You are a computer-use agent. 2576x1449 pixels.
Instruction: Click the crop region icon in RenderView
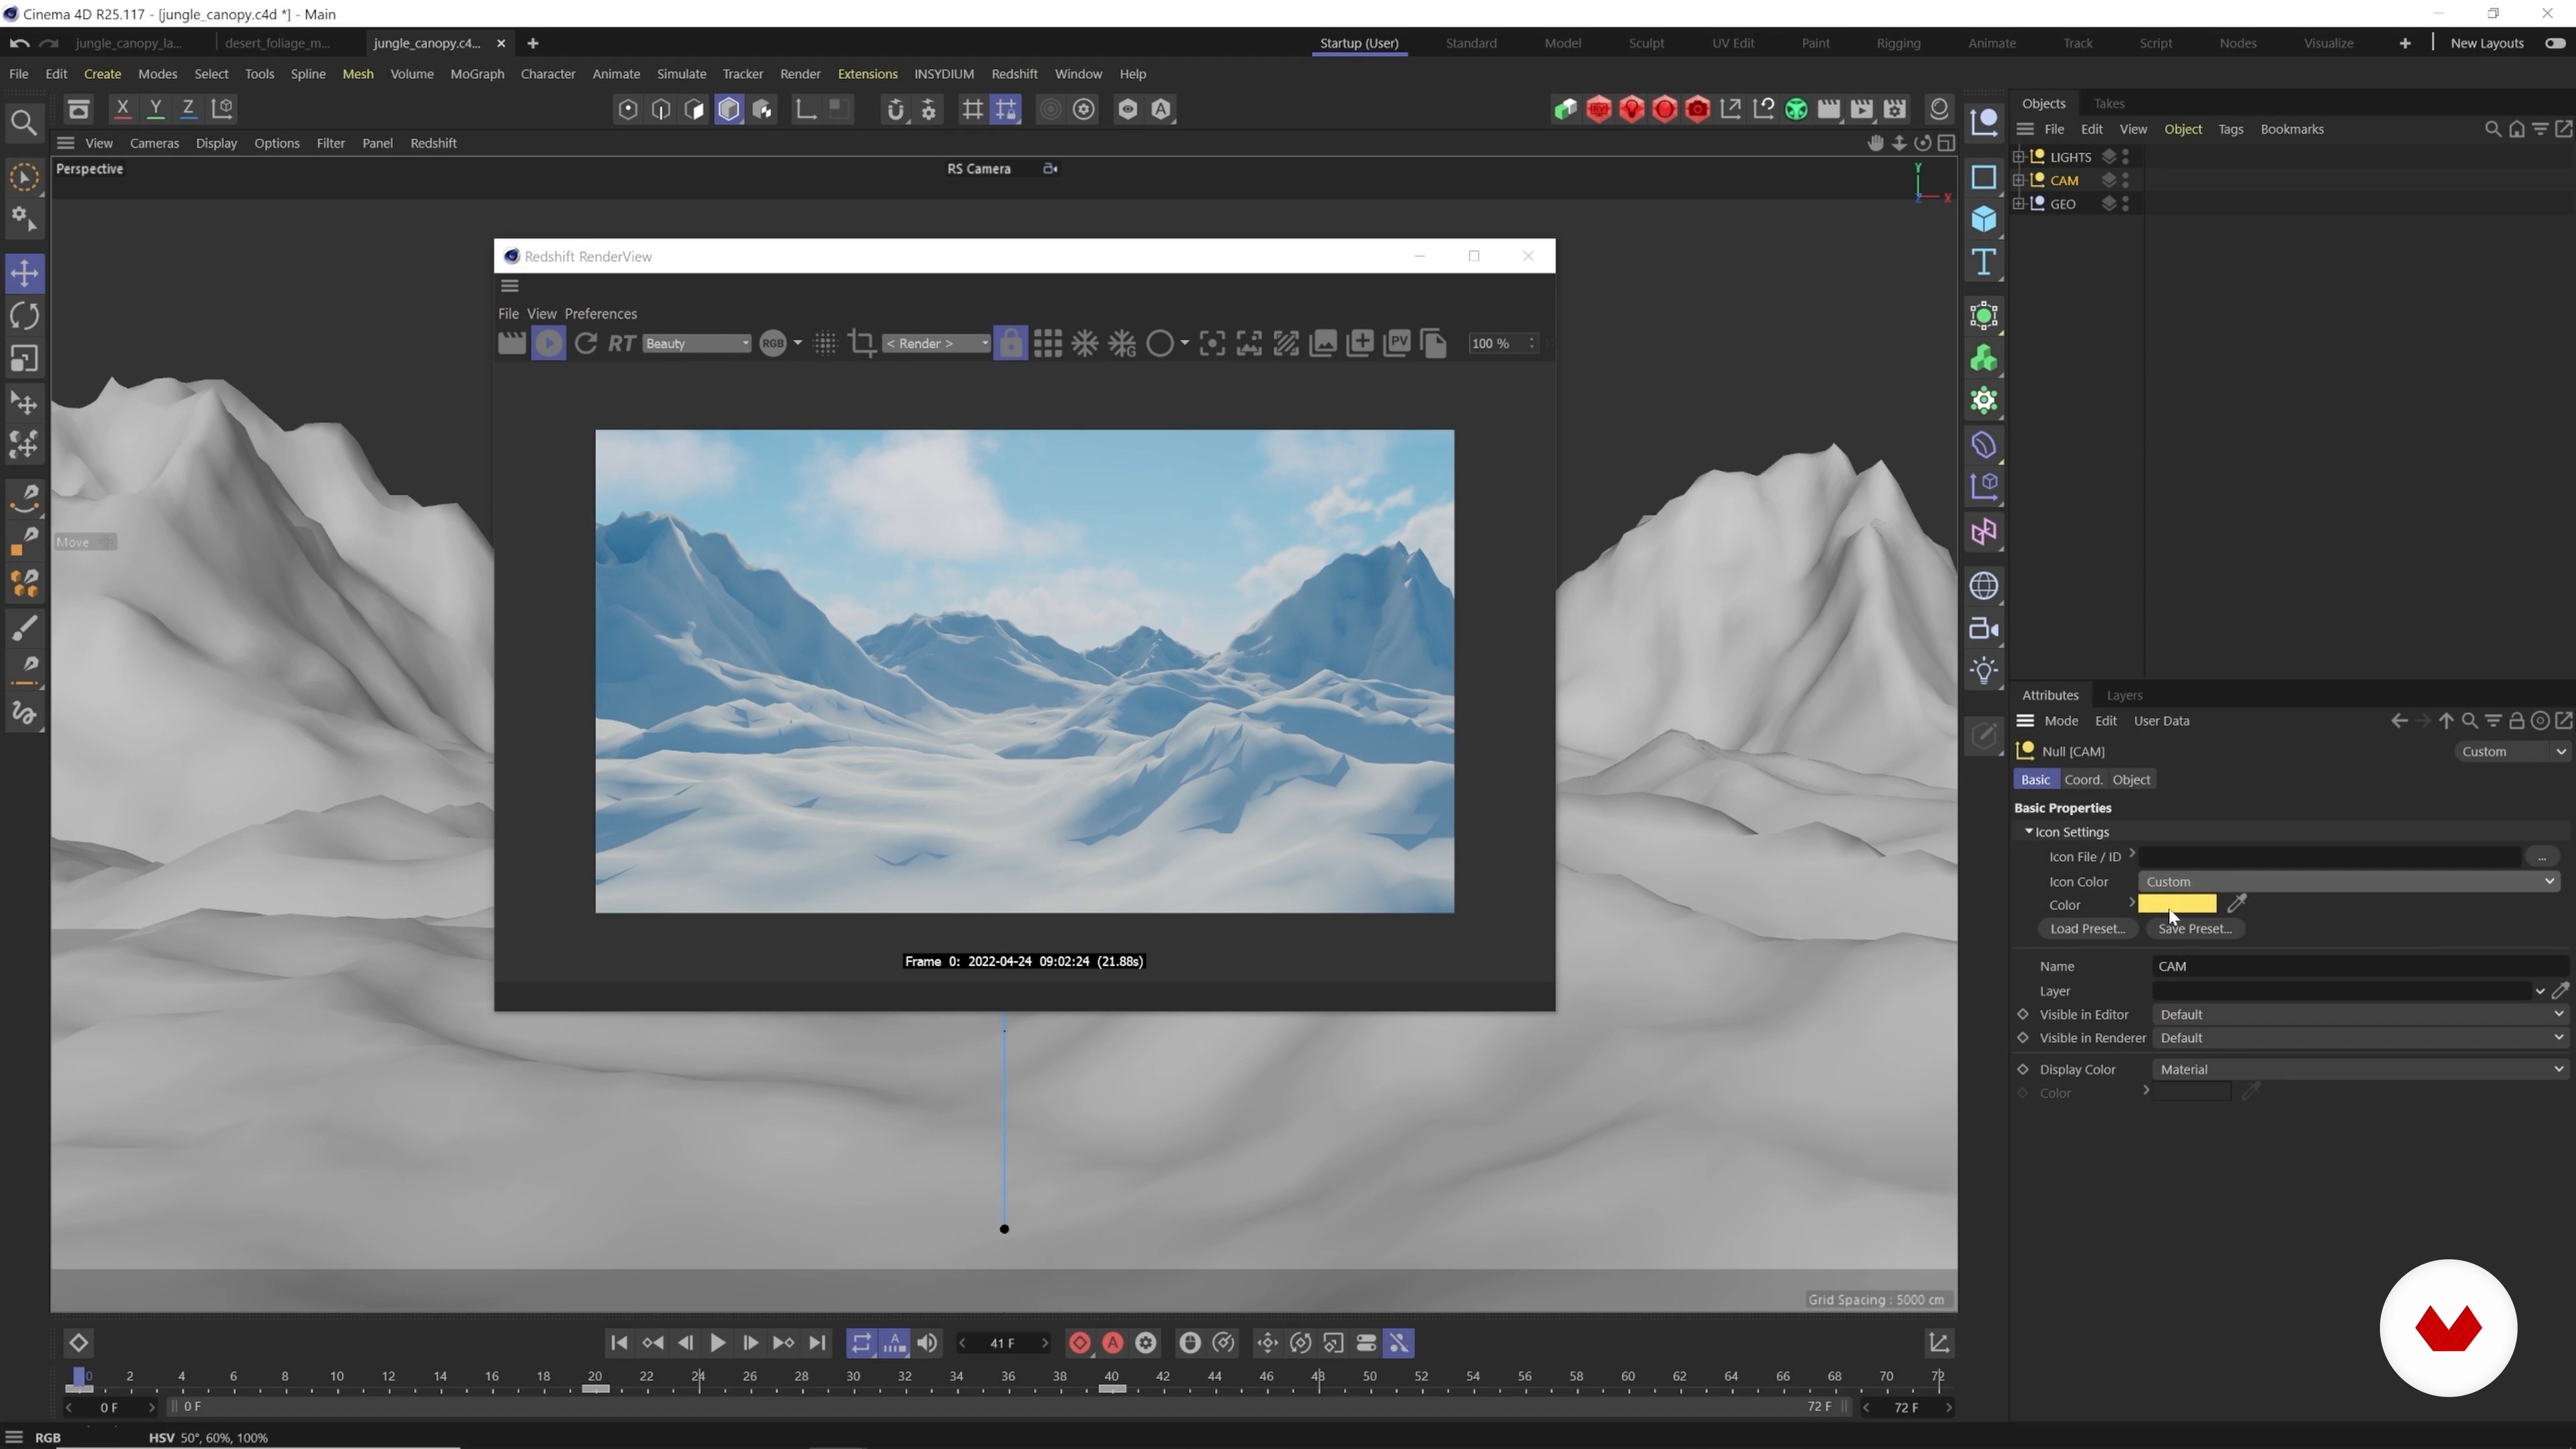(x=861, y=343)
